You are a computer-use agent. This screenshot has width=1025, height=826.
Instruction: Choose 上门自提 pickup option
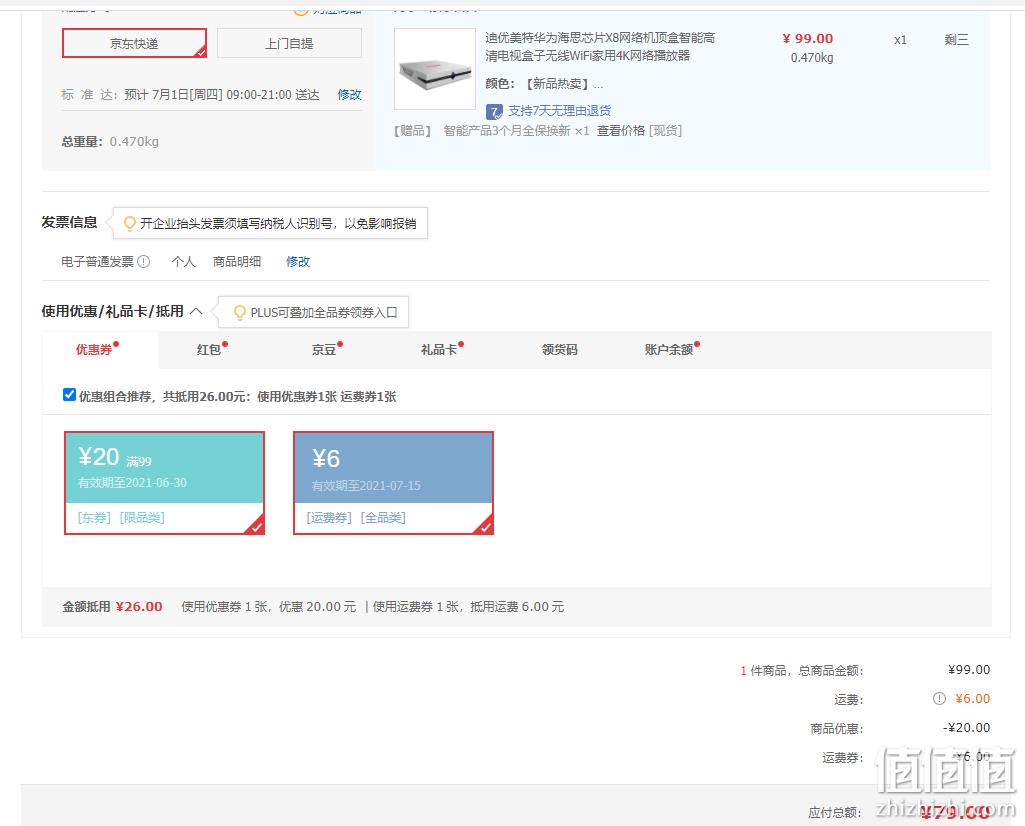click(289, 43)
